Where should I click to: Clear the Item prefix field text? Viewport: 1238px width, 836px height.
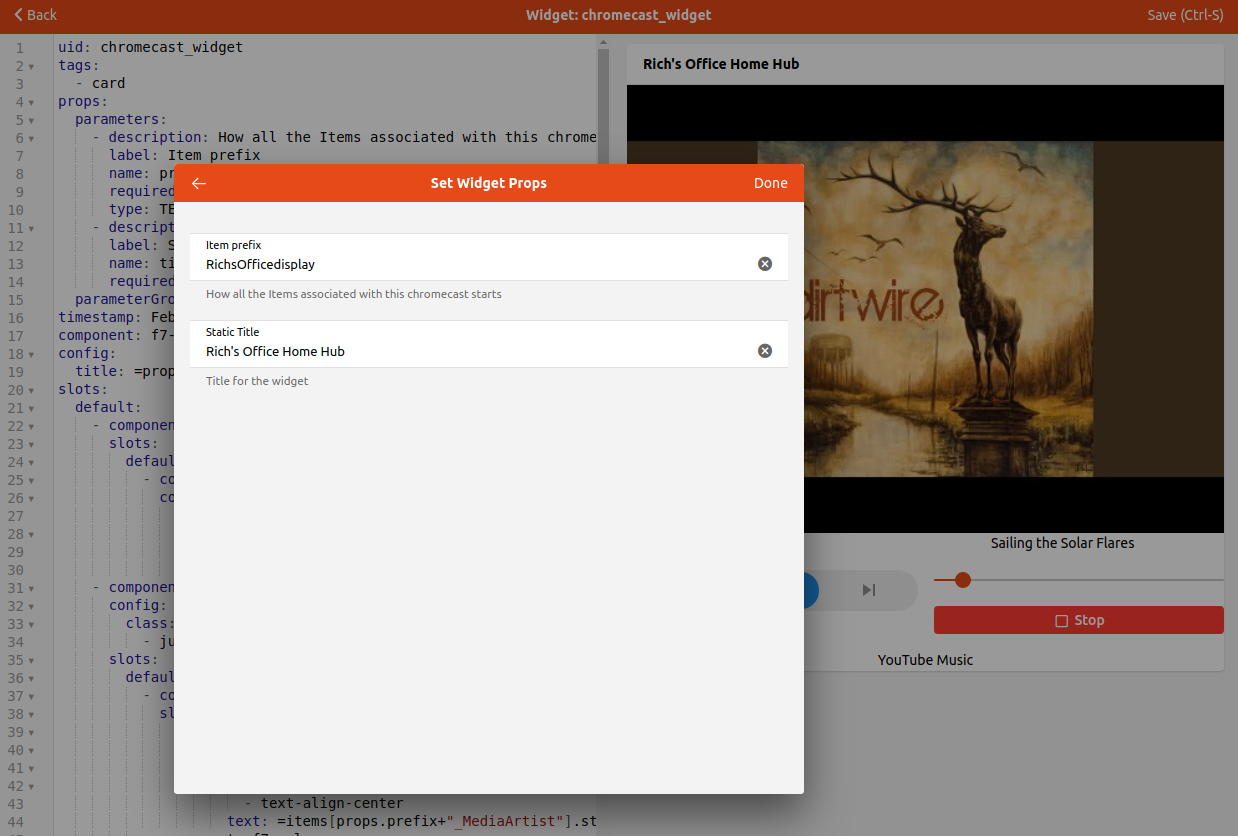[x=765, y=263]
